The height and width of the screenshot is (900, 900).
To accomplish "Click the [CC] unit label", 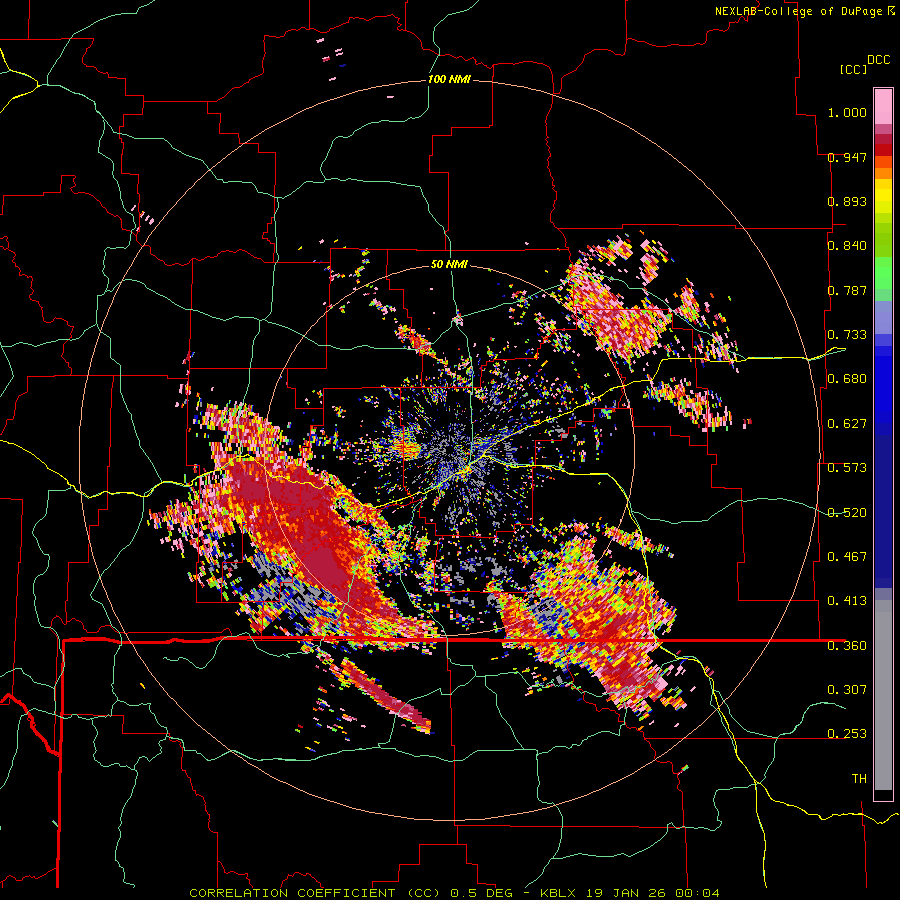I will coord(853,69).
